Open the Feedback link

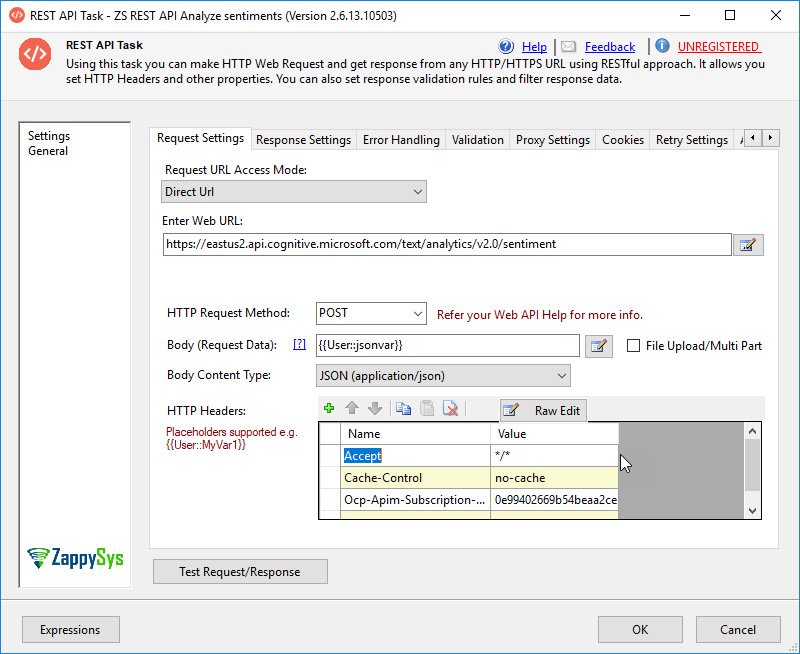(x=610, y=47)
